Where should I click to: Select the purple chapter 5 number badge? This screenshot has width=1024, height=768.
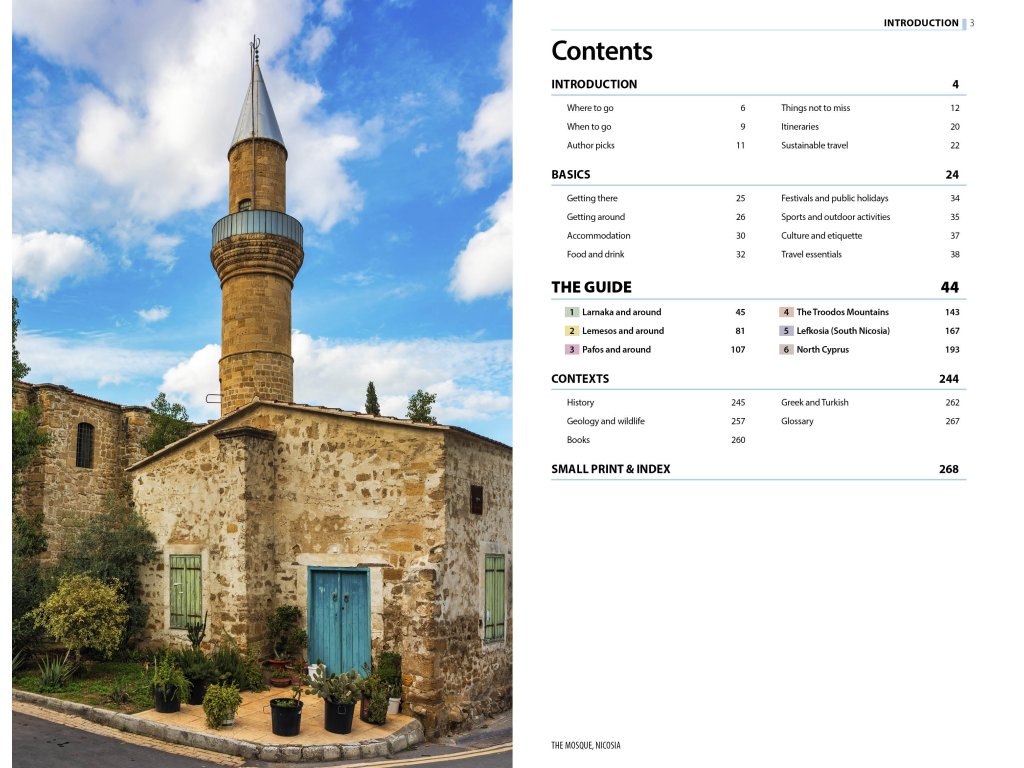point(786,331)
